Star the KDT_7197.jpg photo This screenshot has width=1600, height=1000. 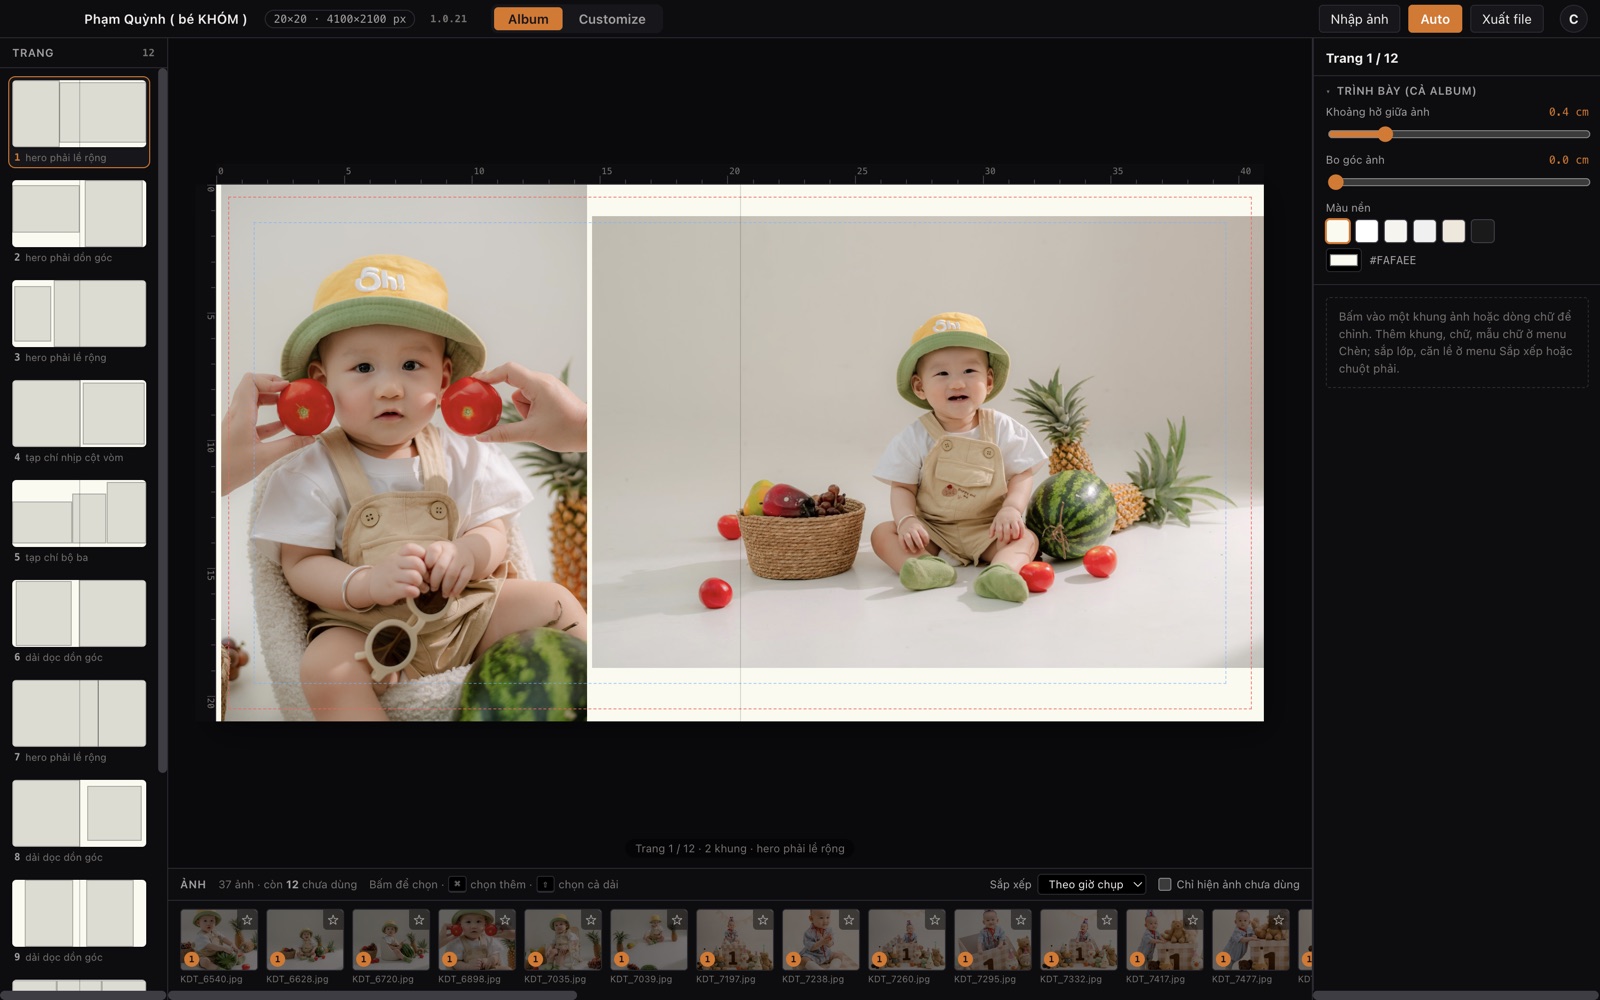(763, 920)
